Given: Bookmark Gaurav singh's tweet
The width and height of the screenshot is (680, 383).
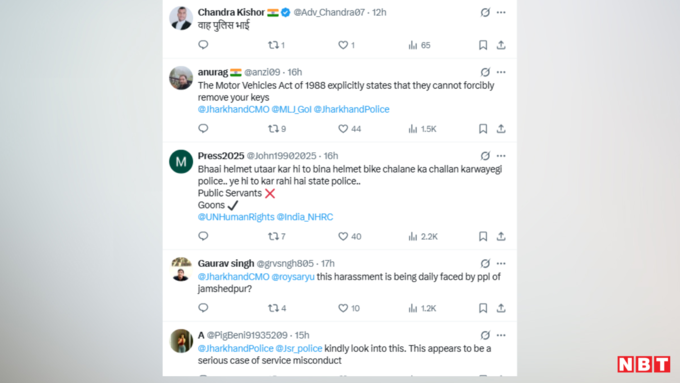Looking at the screenshot, I should pos(483,308).
